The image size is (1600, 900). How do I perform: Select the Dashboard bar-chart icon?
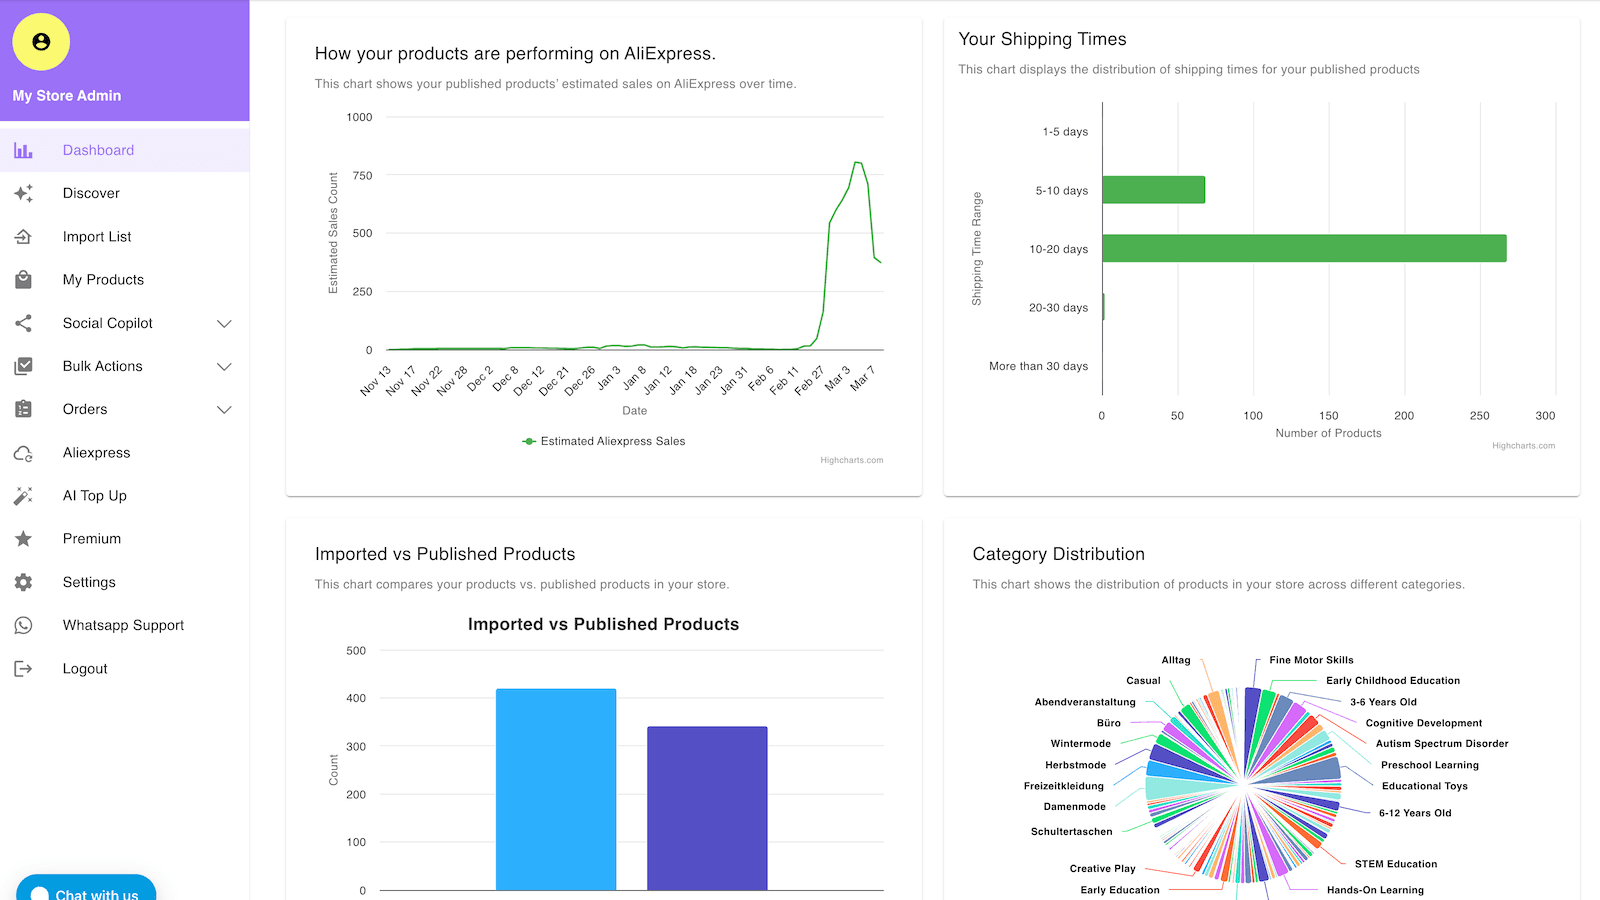point(23,149)
